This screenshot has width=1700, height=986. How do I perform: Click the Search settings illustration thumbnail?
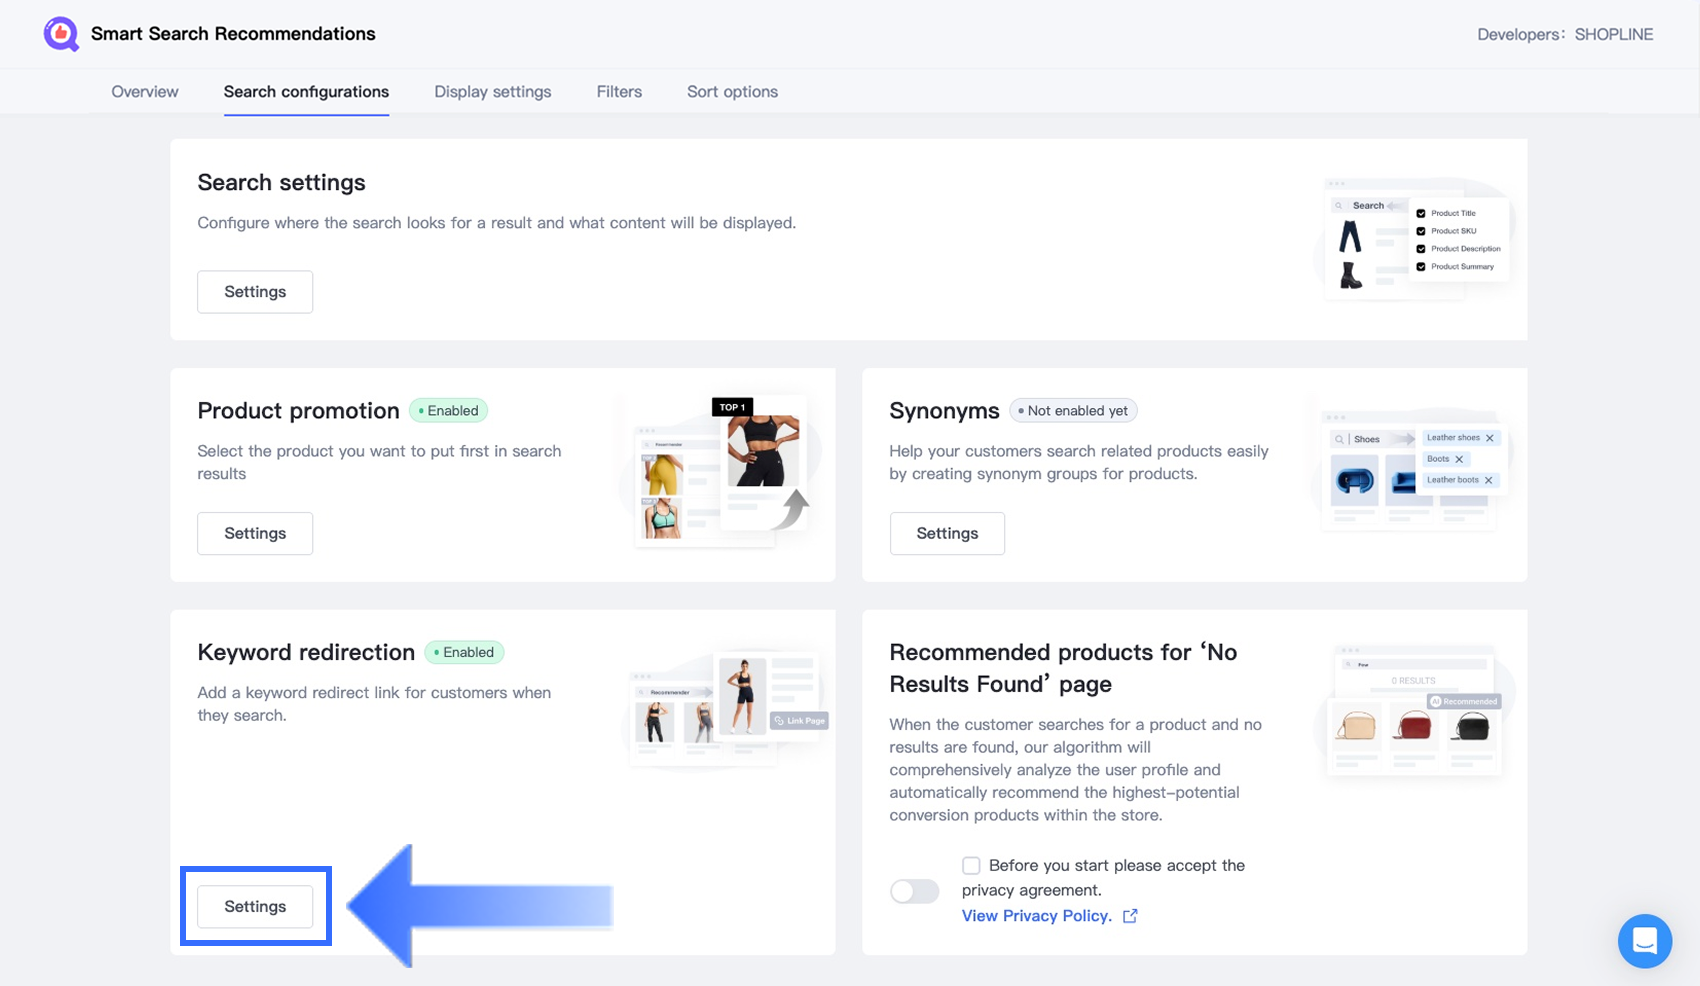(x=1414, y=238)
